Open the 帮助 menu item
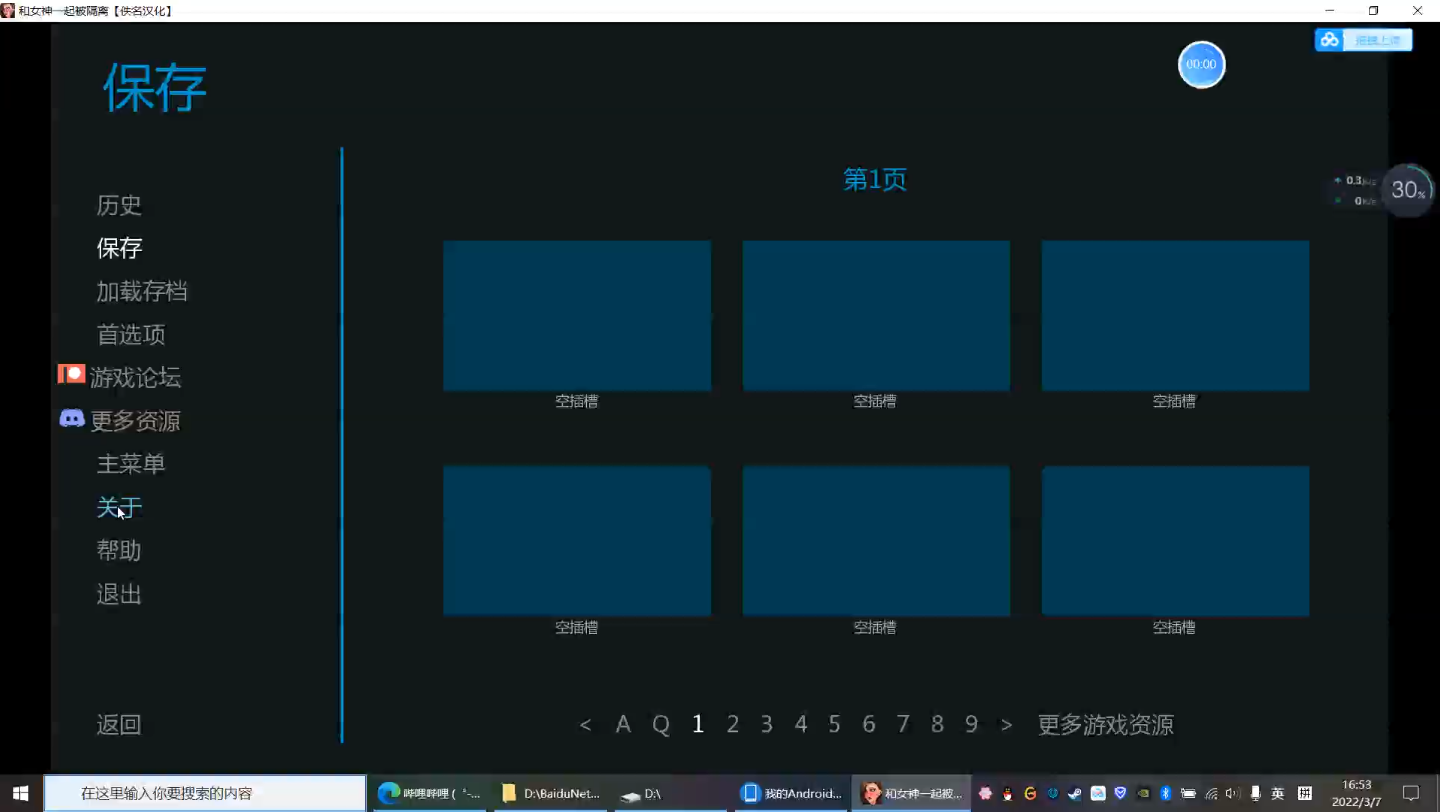 [119, 551]
